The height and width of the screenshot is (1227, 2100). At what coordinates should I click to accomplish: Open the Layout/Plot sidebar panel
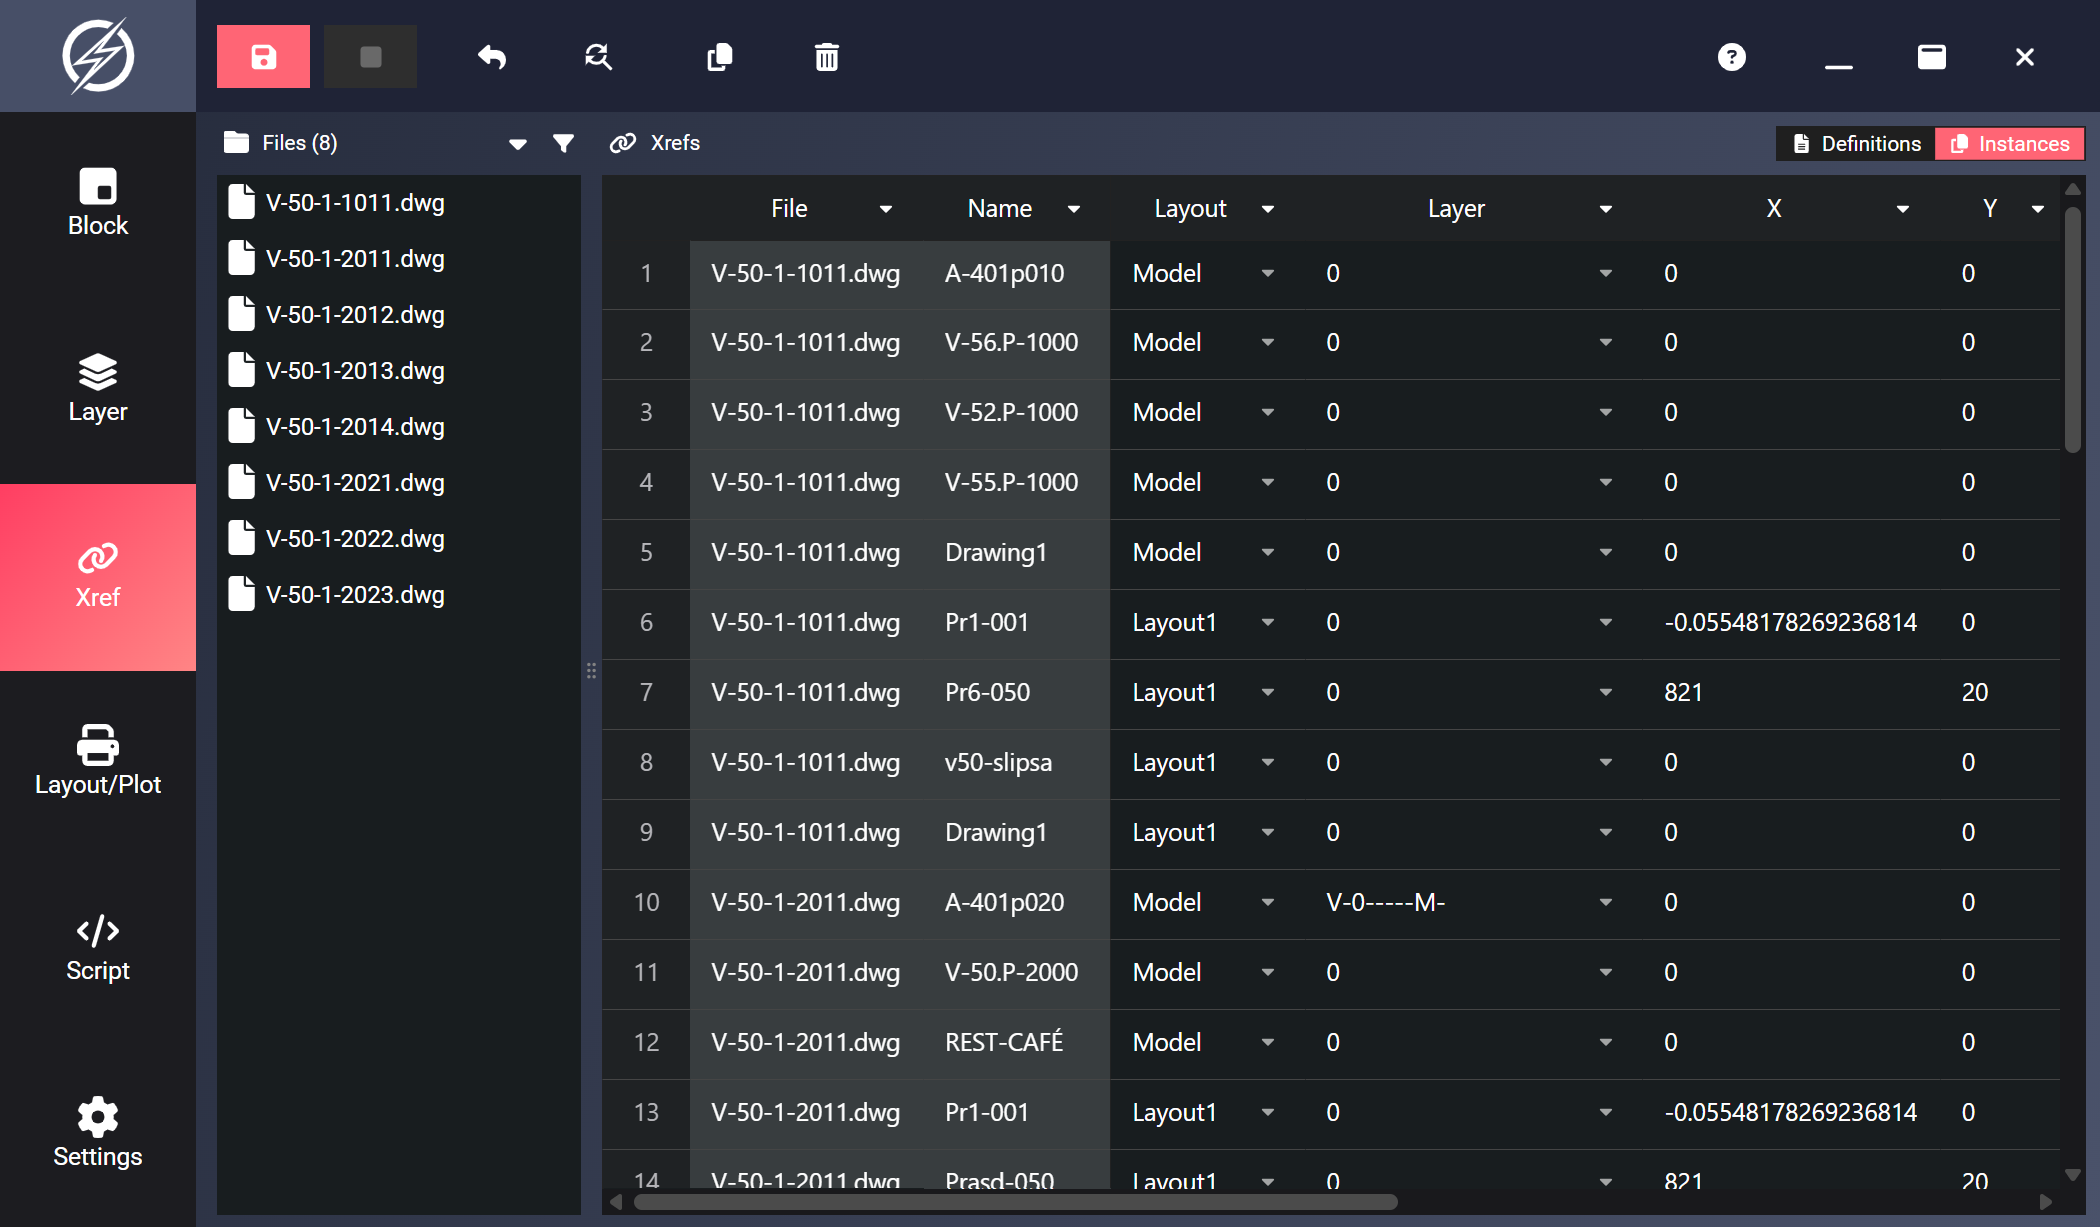coord(98,761)
